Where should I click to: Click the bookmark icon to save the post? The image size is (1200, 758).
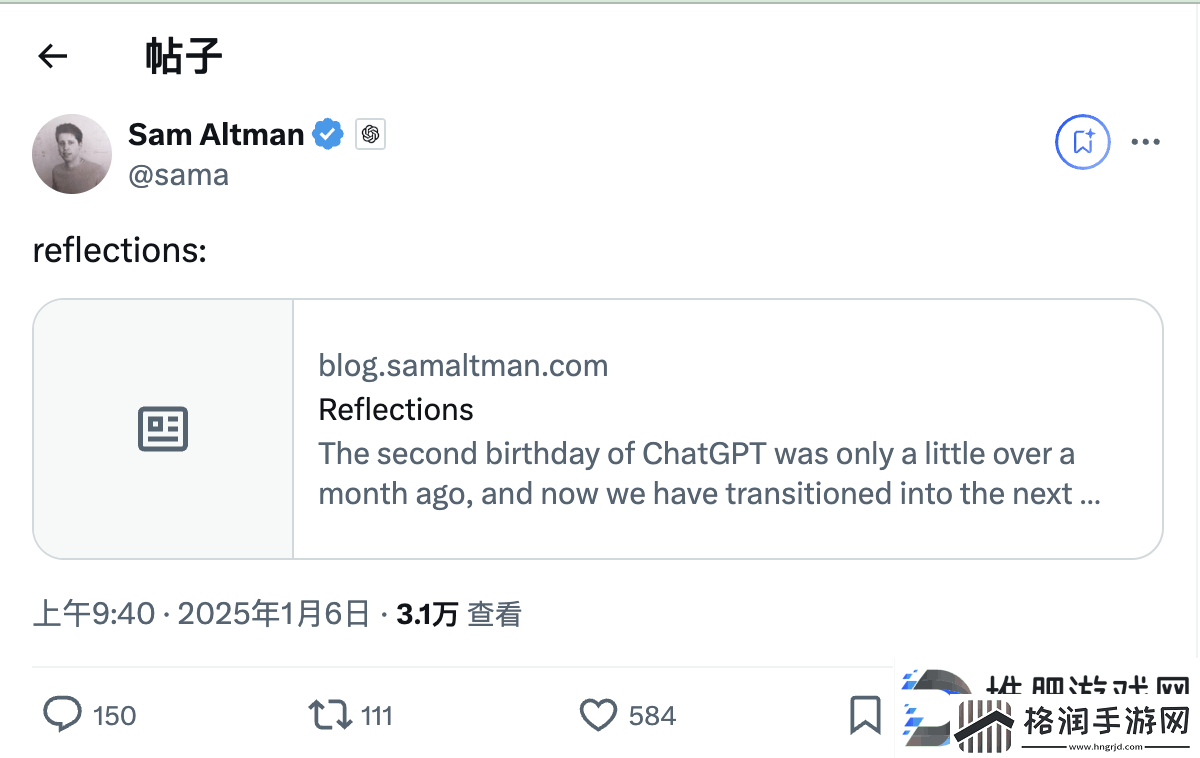tap(865, 715)
